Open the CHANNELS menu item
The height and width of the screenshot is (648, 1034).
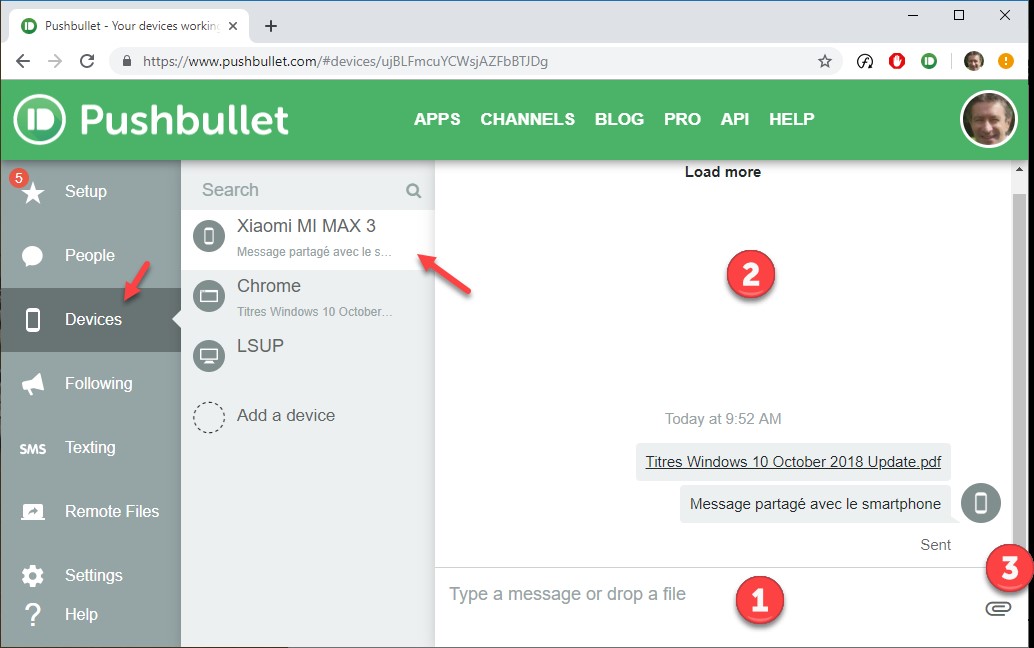click(x=528, y=119)
